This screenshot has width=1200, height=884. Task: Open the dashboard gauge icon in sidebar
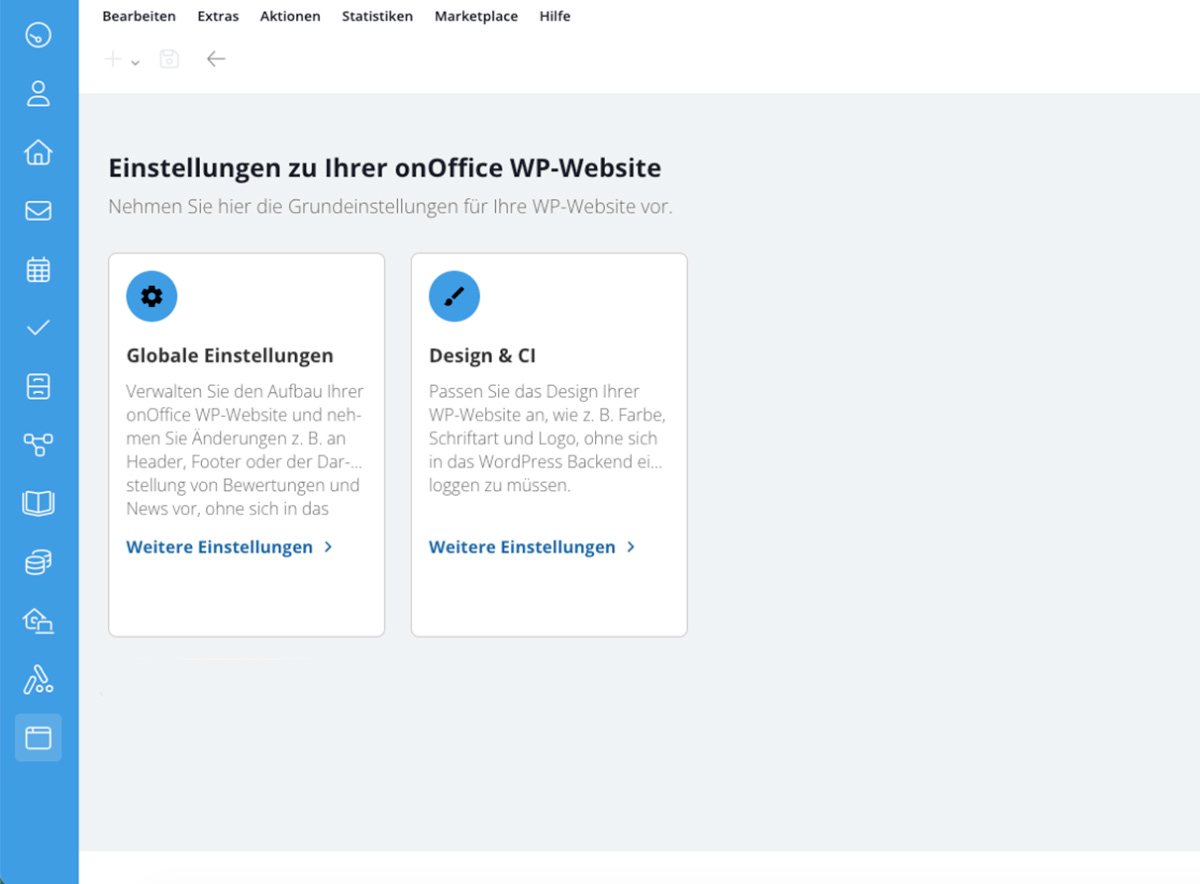[38, 35]
